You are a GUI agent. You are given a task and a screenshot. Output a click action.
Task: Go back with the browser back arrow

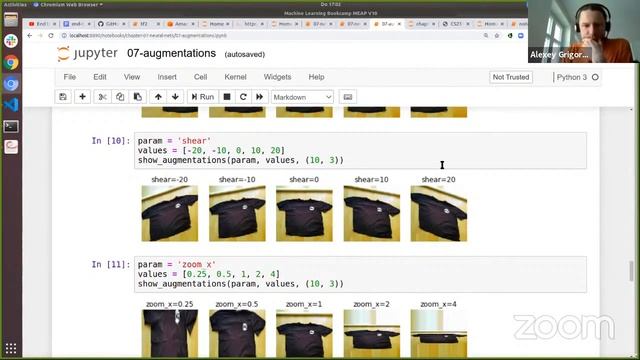pyautogui.click(x=29, y=36)
